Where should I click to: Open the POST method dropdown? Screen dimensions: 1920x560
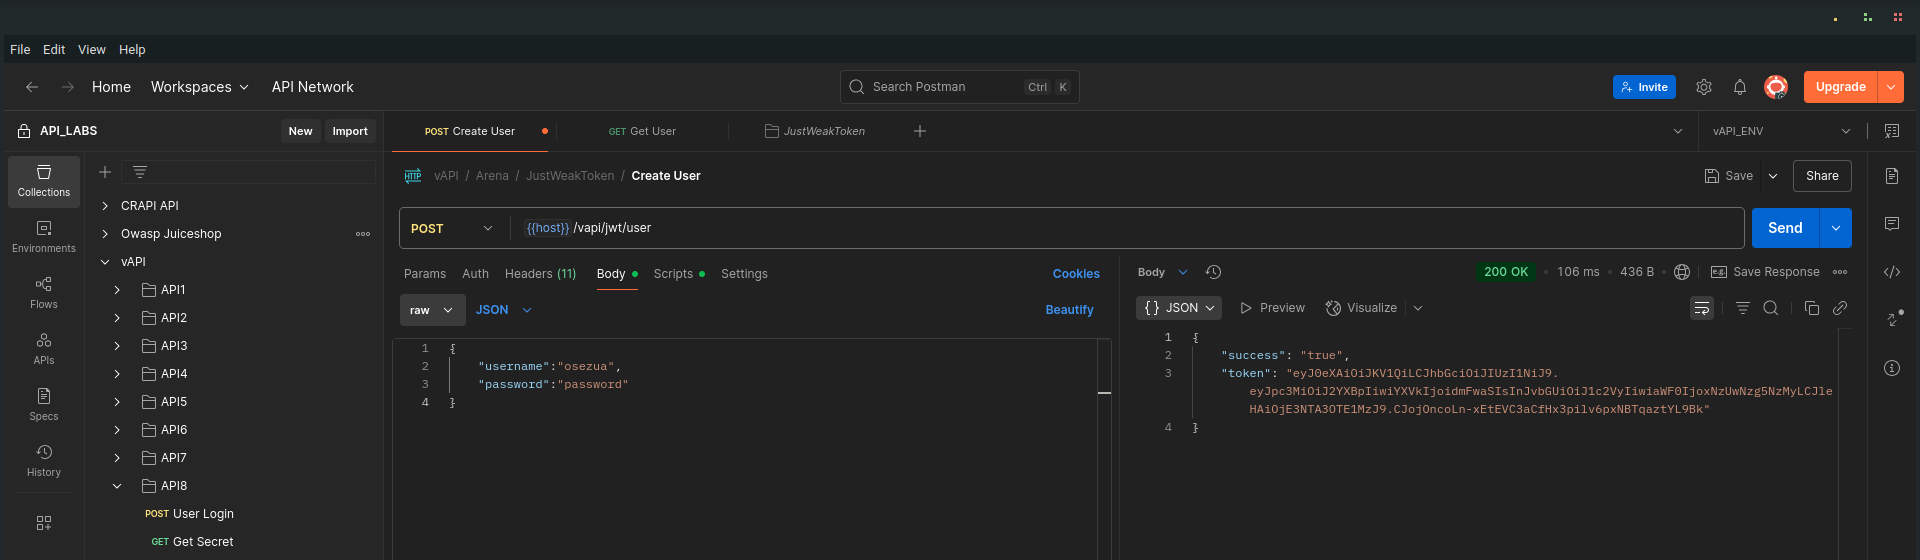[452, 228]
